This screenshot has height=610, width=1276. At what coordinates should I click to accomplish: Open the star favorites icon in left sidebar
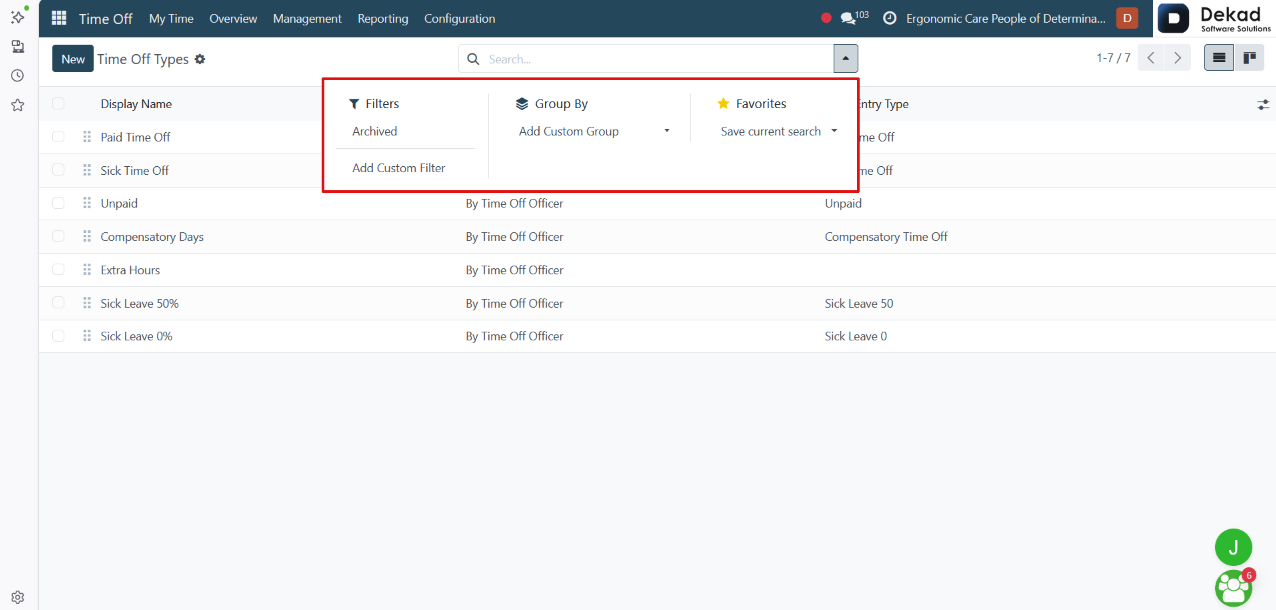(x=18, y=104)
